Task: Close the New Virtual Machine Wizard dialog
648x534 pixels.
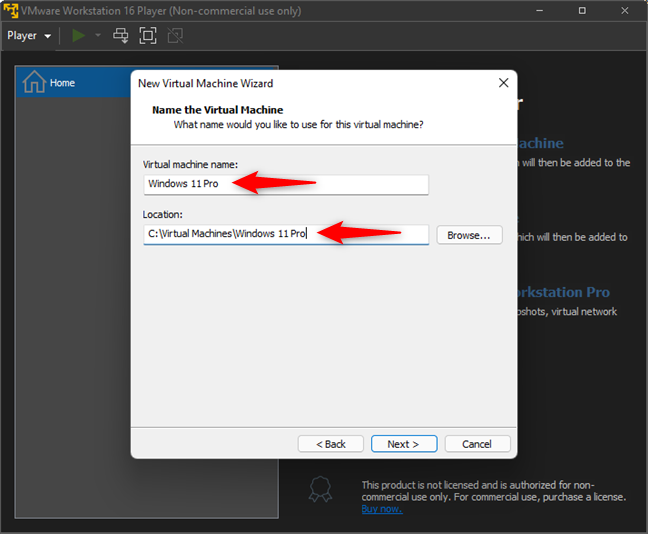Action: click(503, 83)
